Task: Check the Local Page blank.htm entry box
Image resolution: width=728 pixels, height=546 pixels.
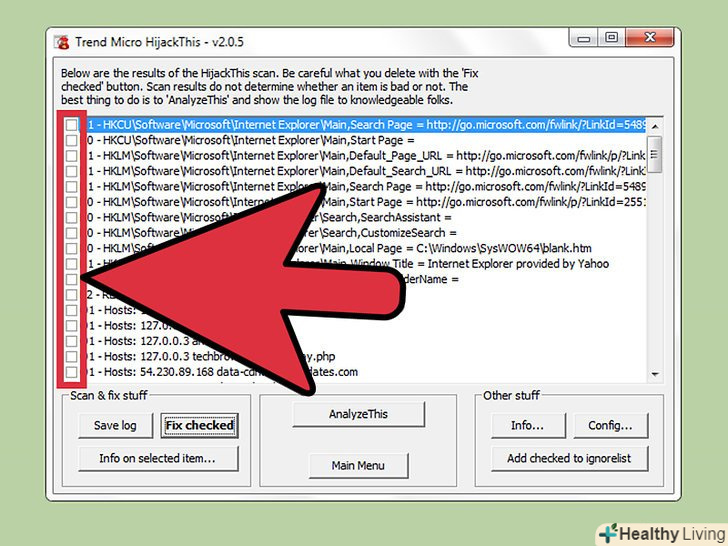Action: [71, 248]
